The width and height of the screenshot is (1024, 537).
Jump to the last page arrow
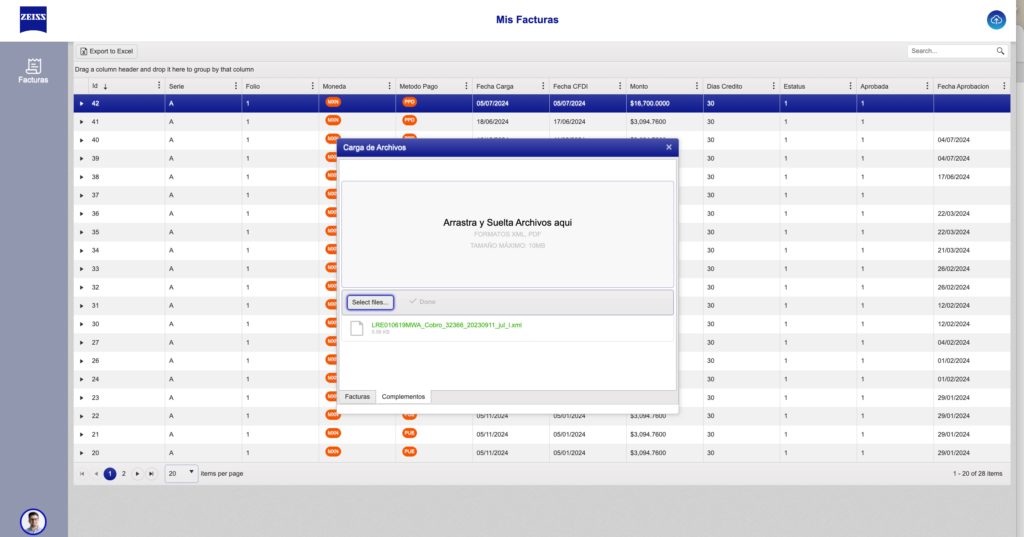(x=152, y=473)
